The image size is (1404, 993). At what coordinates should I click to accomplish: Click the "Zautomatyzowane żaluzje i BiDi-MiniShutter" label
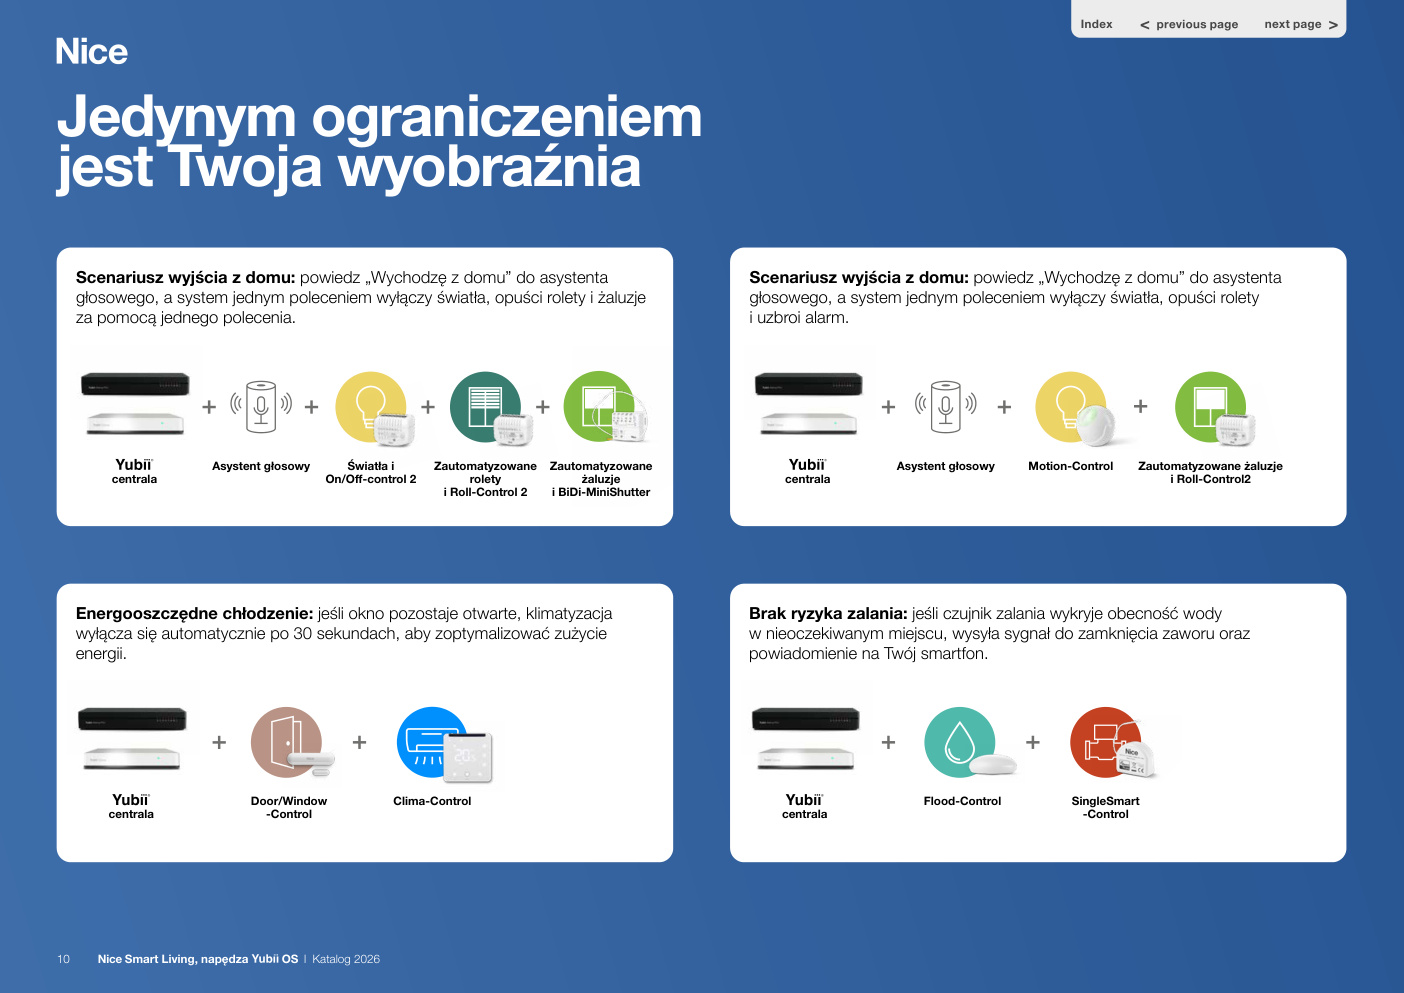click(601, 479)
